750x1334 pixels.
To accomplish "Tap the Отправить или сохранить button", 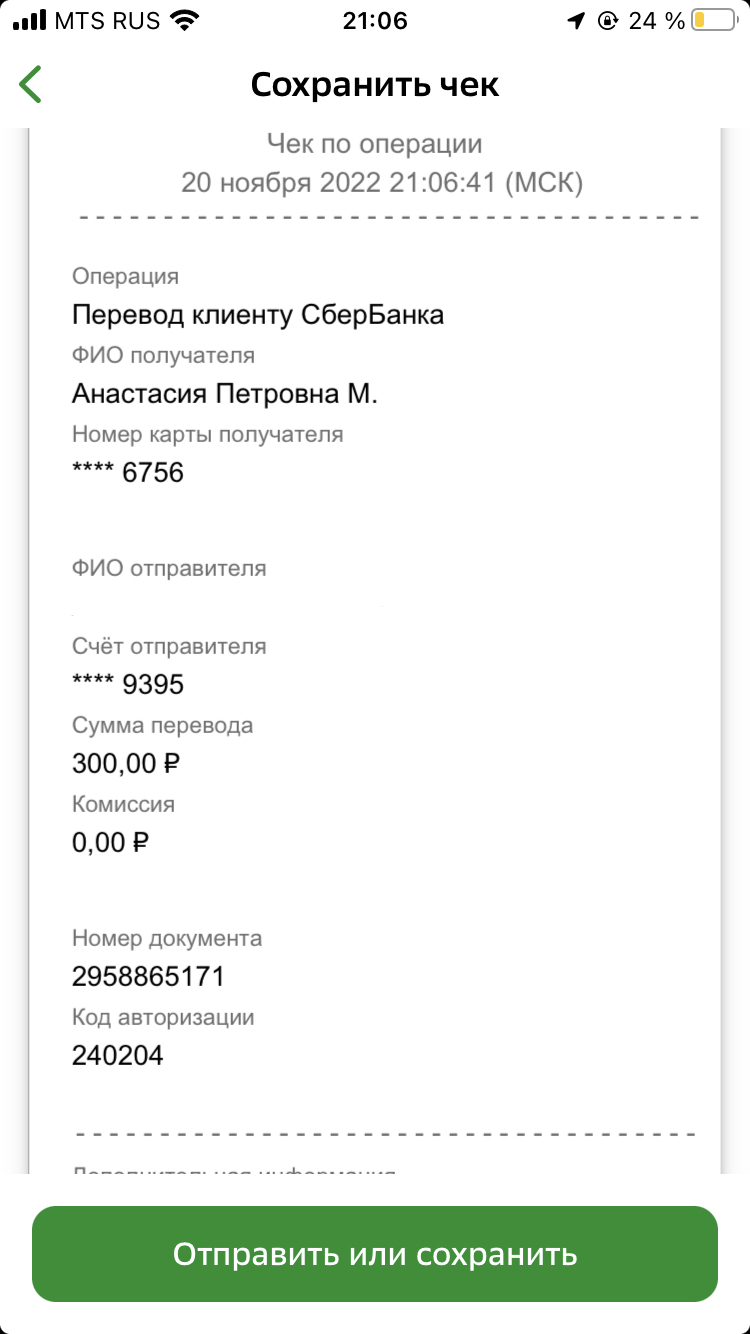I will [x=375, y=1254].
